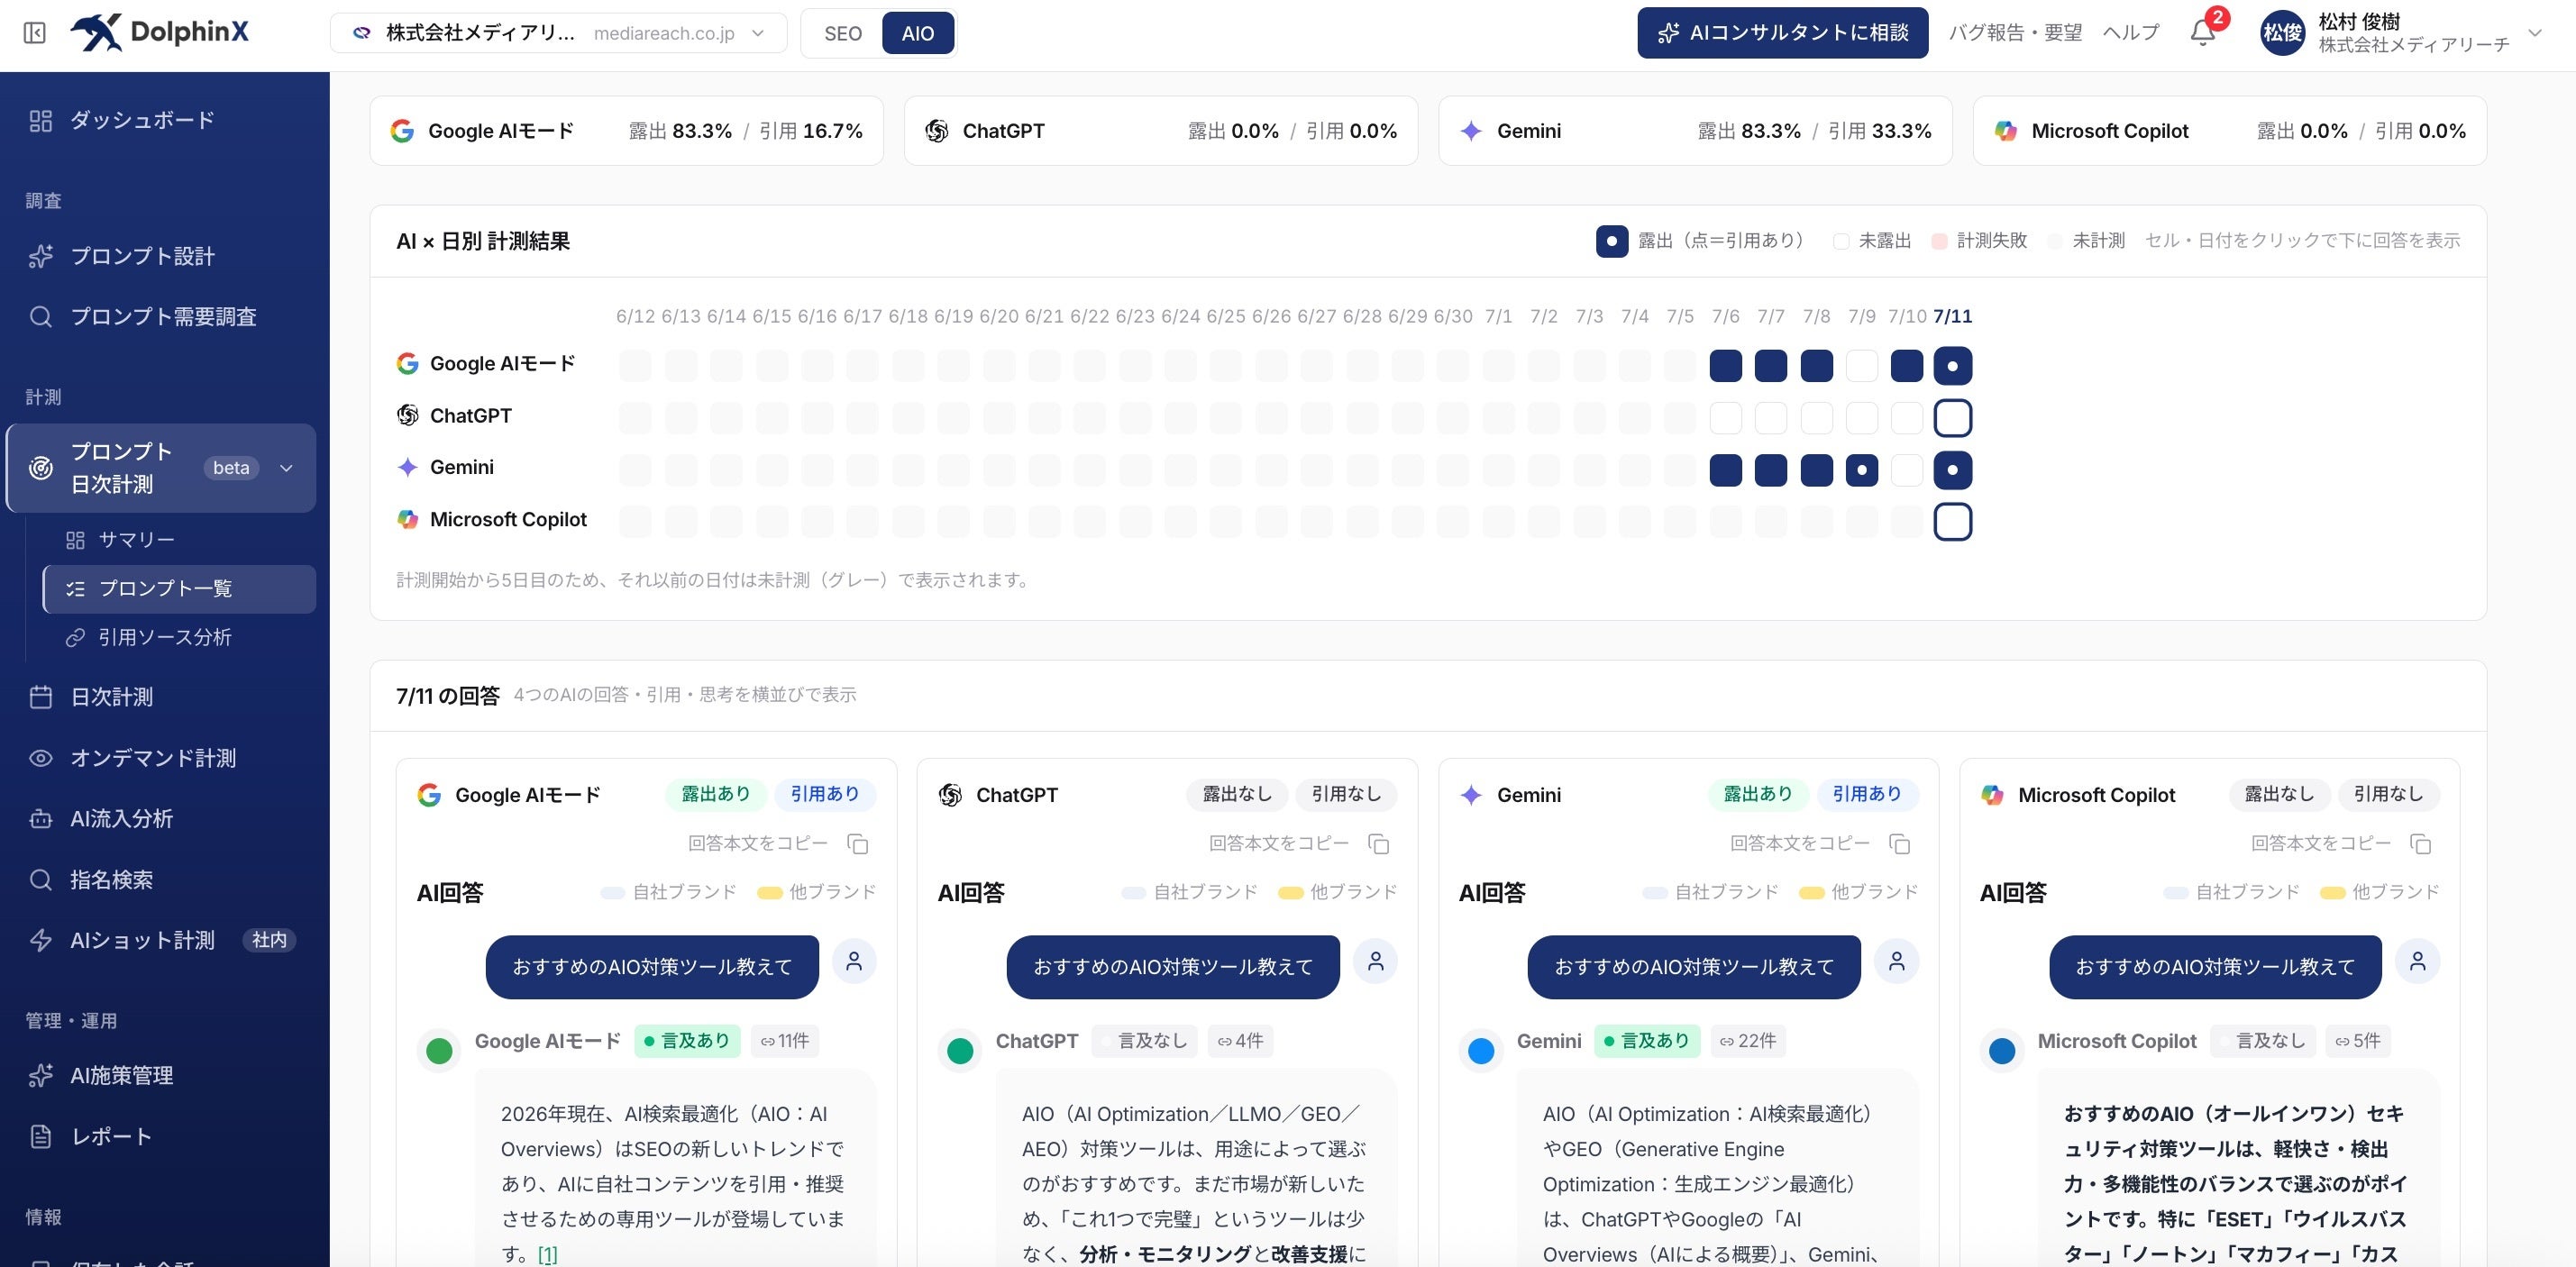
Task: Click Gemini 22件 citations badge
Action: click(1747, 1041)
